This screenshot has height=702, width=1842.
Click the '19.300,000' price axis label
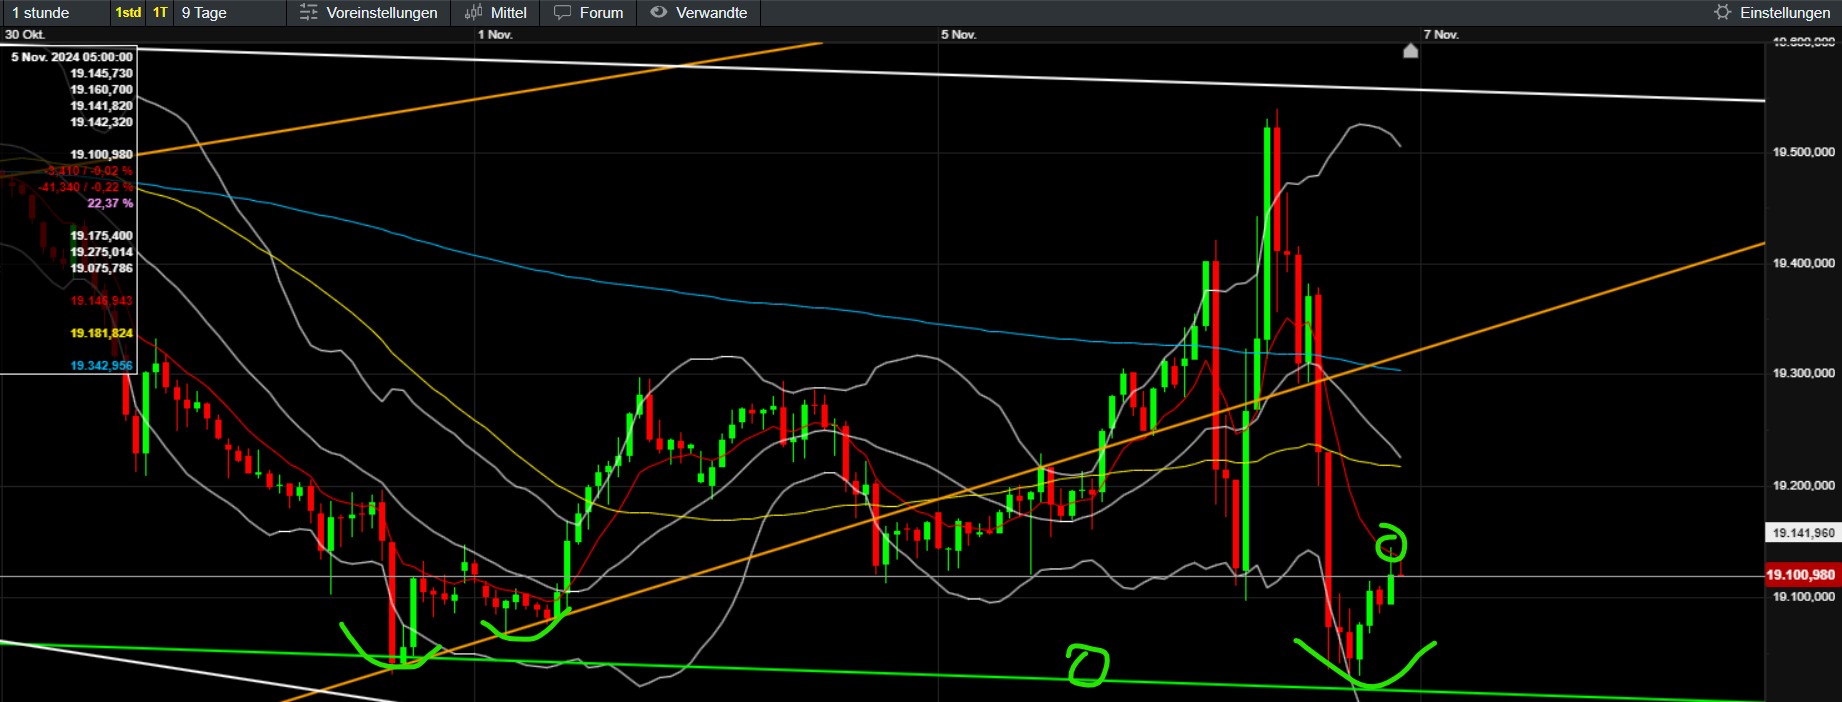click(1804, 373)
